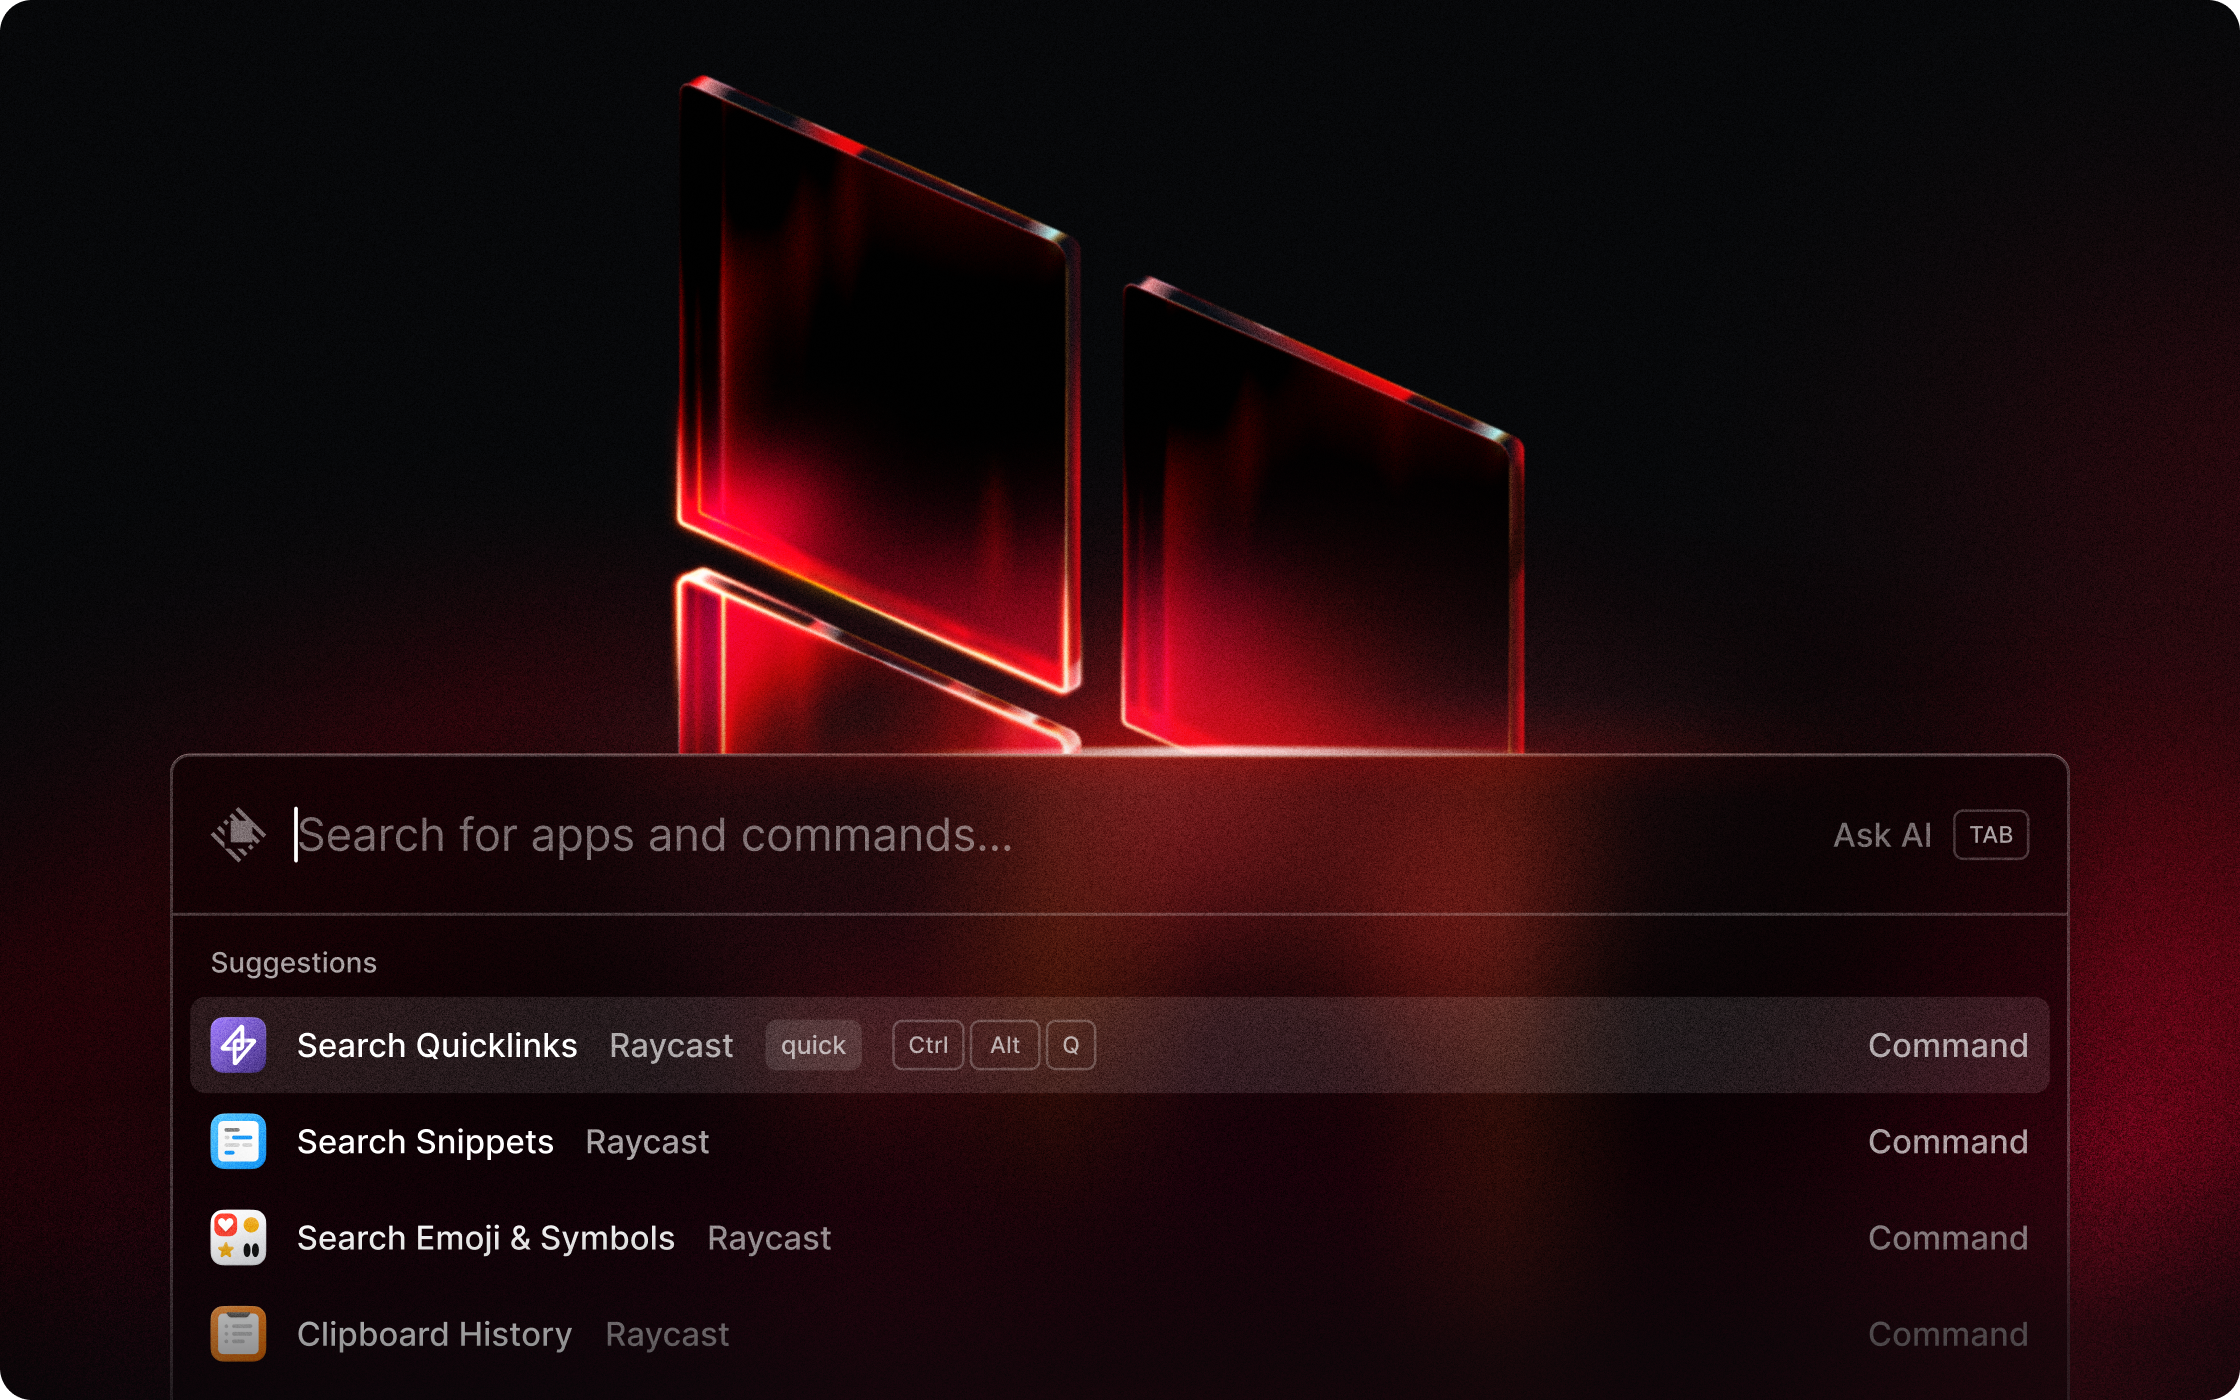
Task: Click the Alt hotkey badge
Action: (x=1004, y=1045)
